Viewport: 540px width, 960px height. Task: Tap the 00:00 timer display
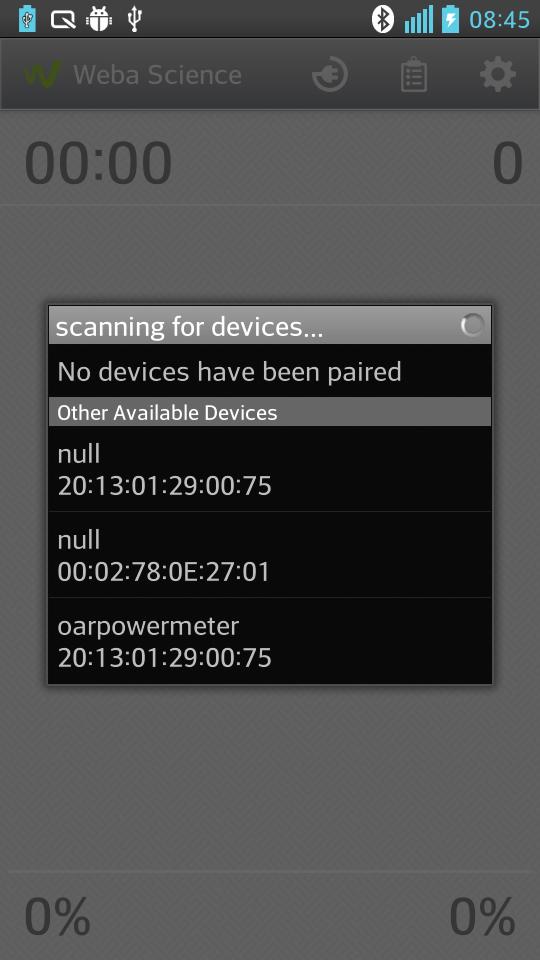98,163
